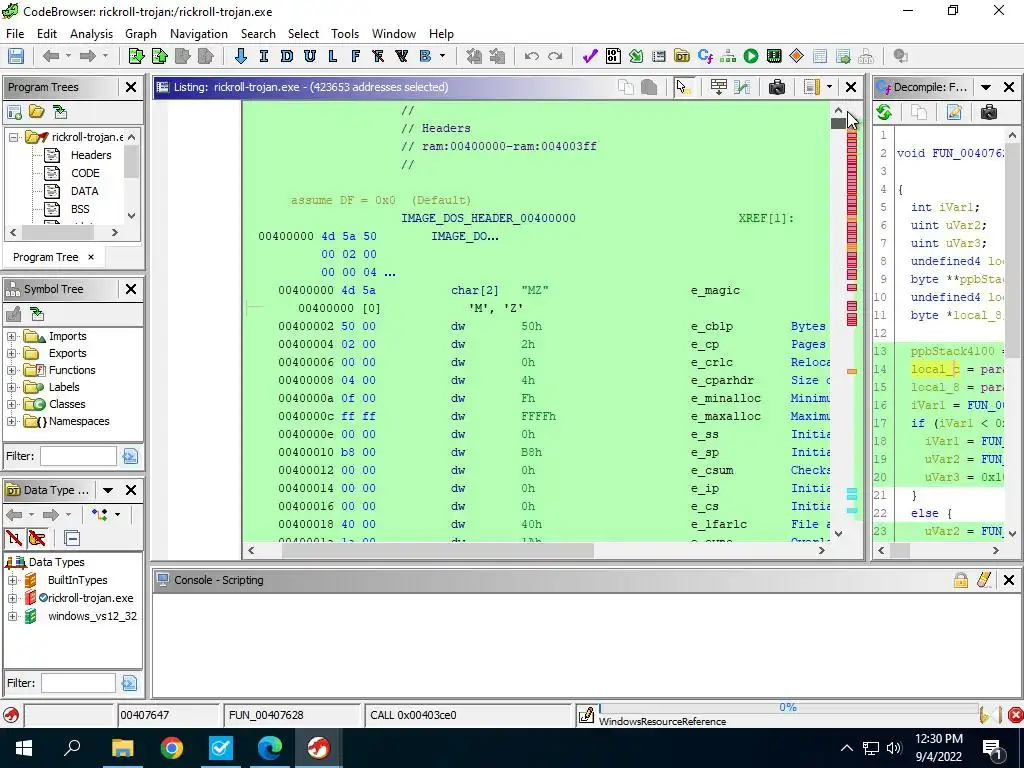Open the Search menu
The width and height of the screenshot is (1024, 768).
(258, 34)
